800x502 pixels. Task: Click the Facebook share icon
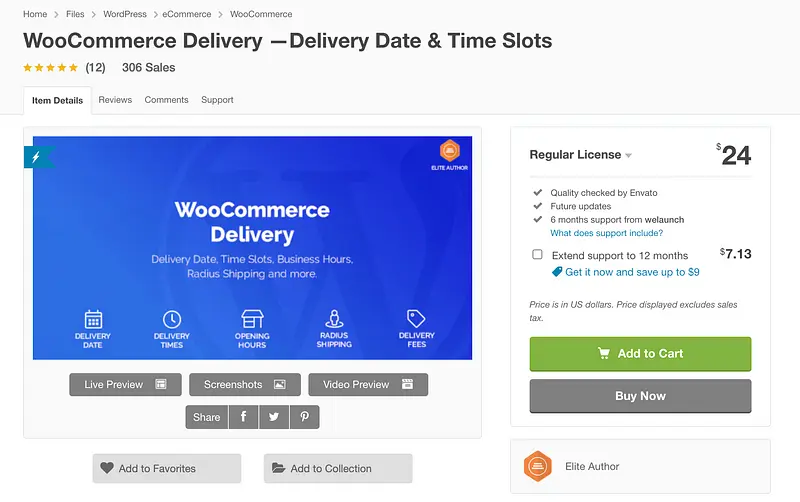coord(243,417)
